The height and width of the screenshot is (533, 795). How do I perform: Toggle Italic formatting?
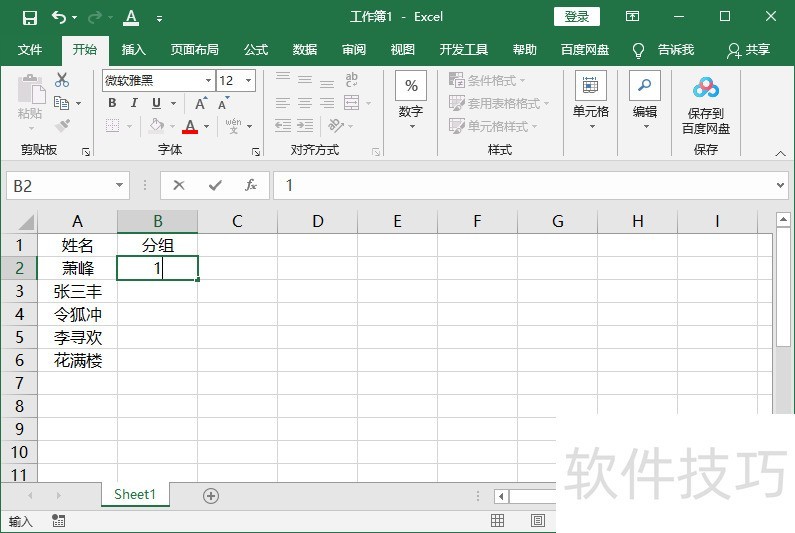[134, 103]
